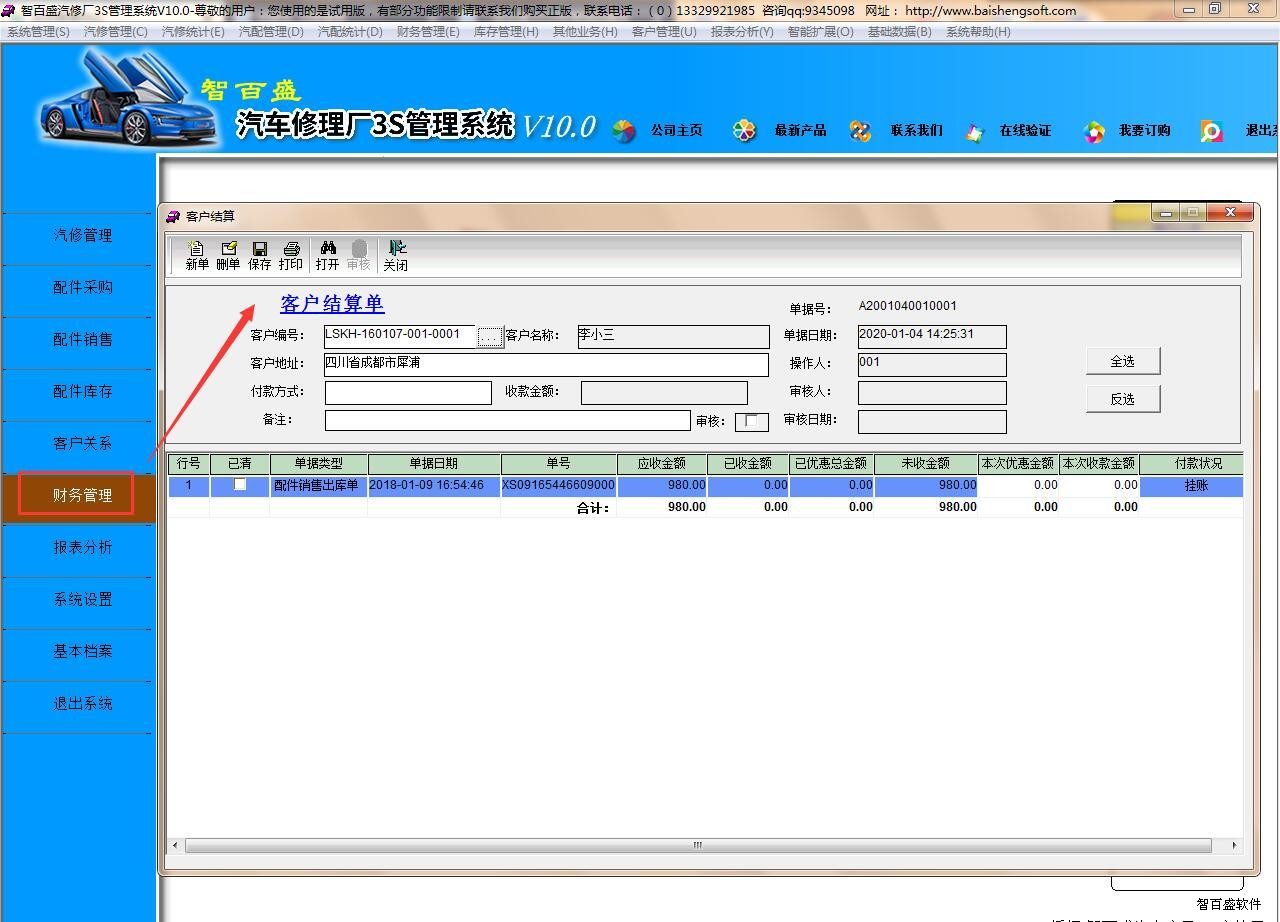Tick the 已清 checkbox in row 1
1280x922 pixels.
240,485
